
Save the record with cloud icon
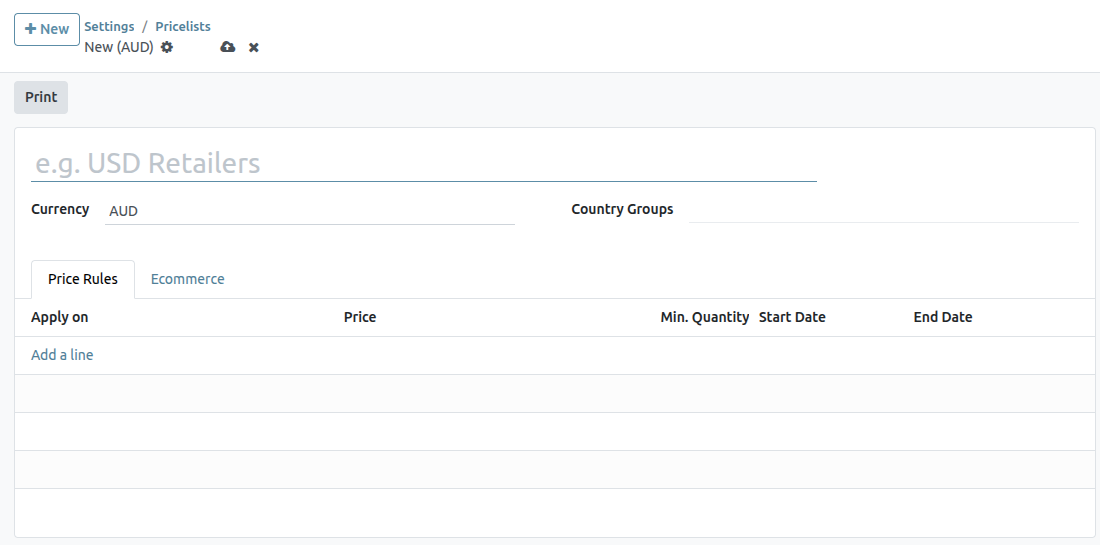[x=228, y=47]
